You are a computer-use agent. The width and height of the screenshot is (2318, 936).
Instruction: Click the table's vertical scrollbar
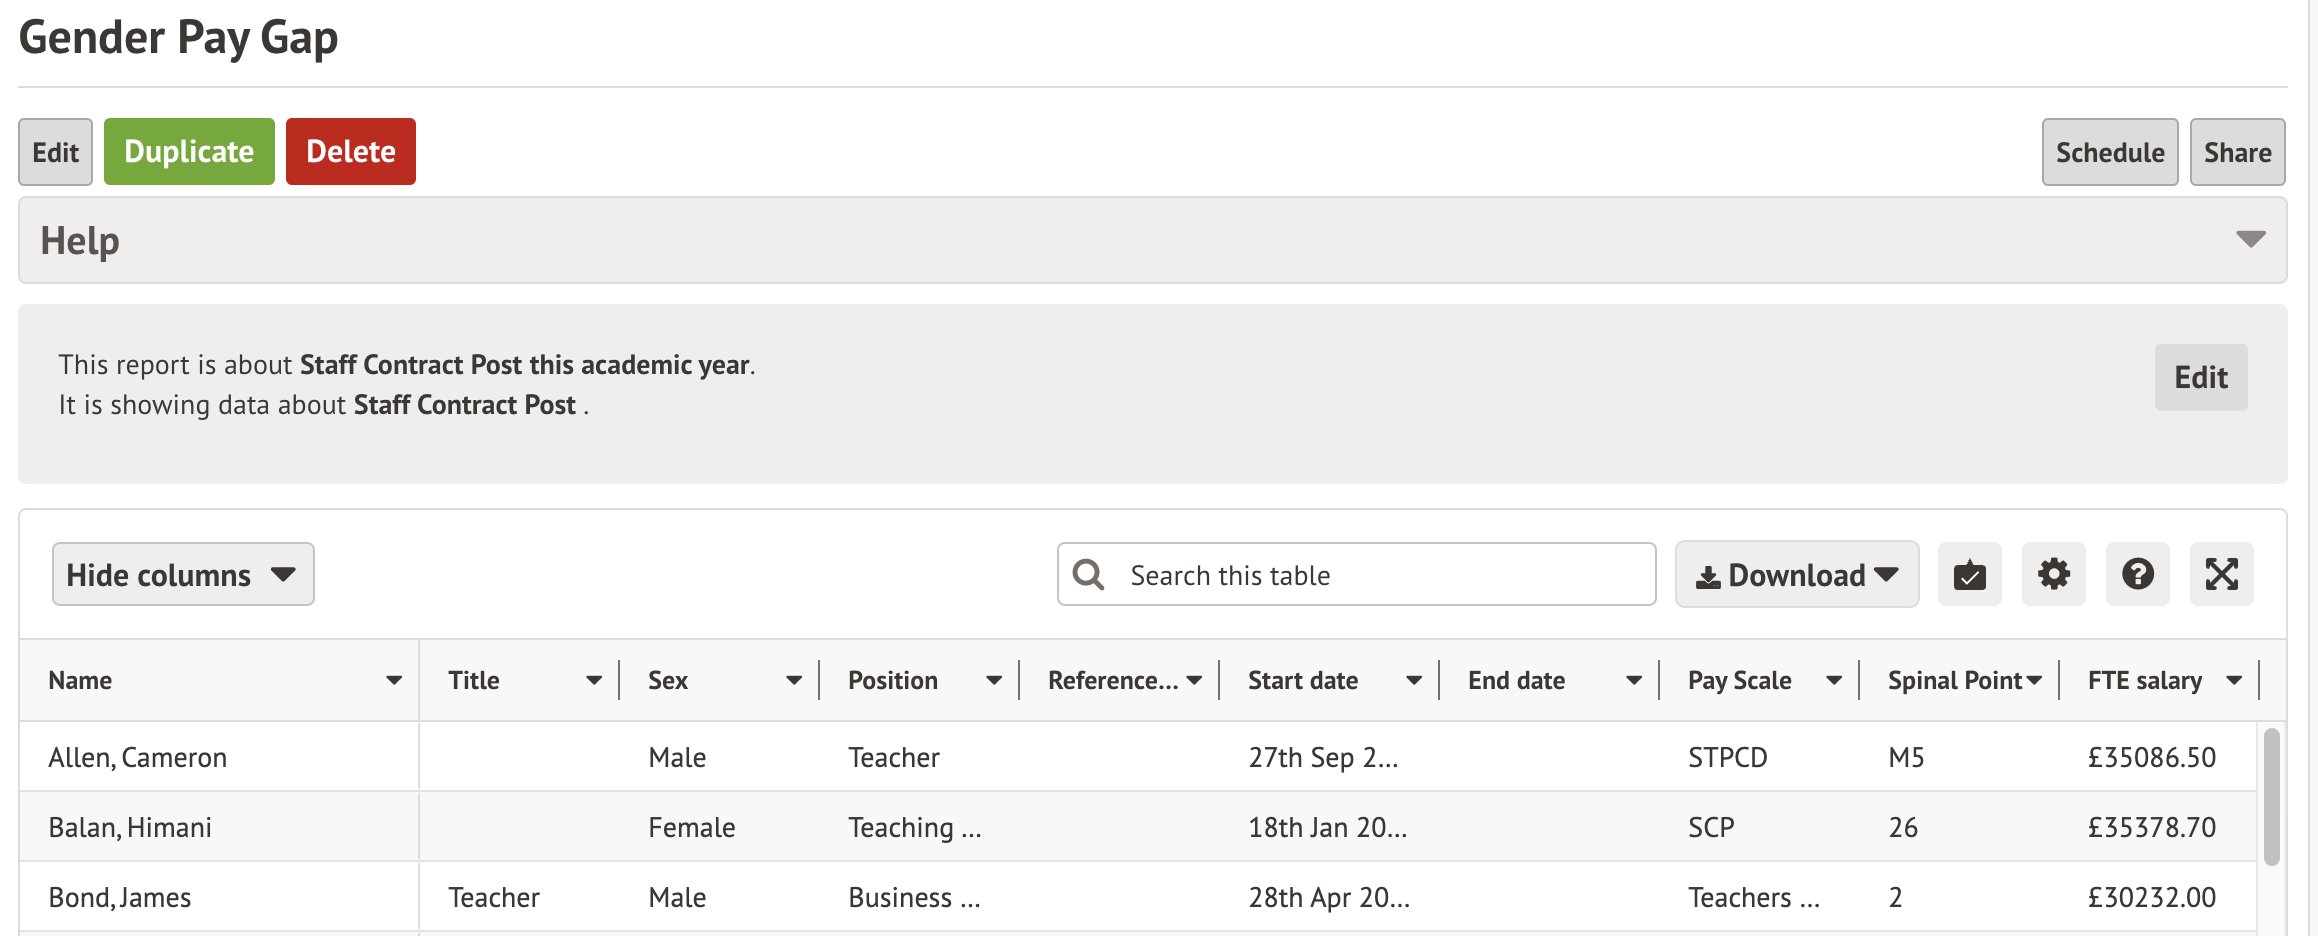[x=2271, y=796]
